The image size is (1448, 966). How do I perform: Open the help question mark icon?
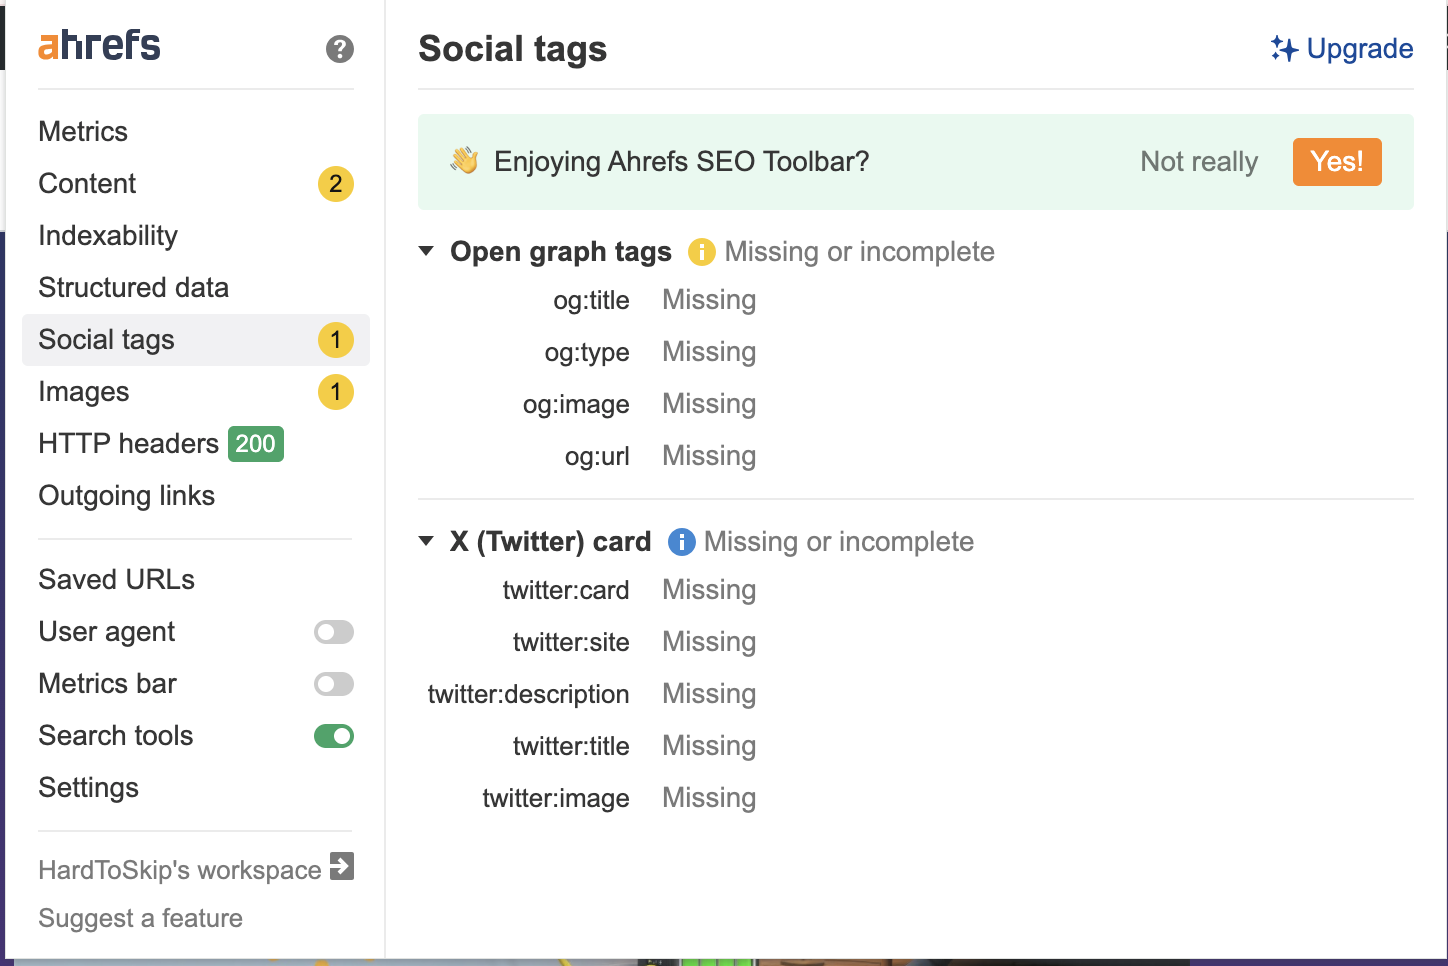tap(339, 48)
